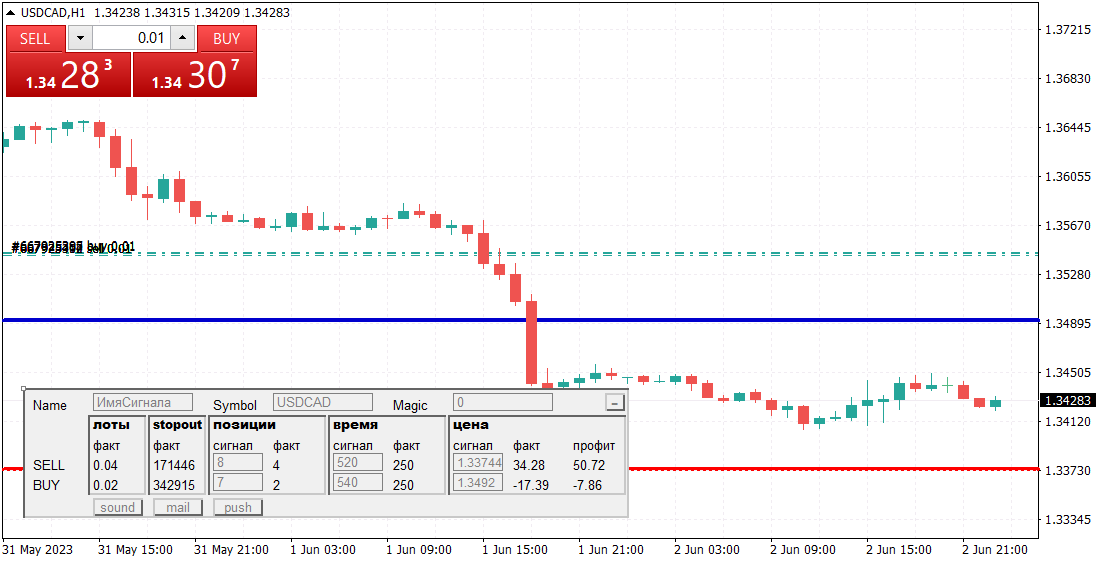Click the лоты column header
This screenshot has height=562, width=1102.
click(111, 424)
